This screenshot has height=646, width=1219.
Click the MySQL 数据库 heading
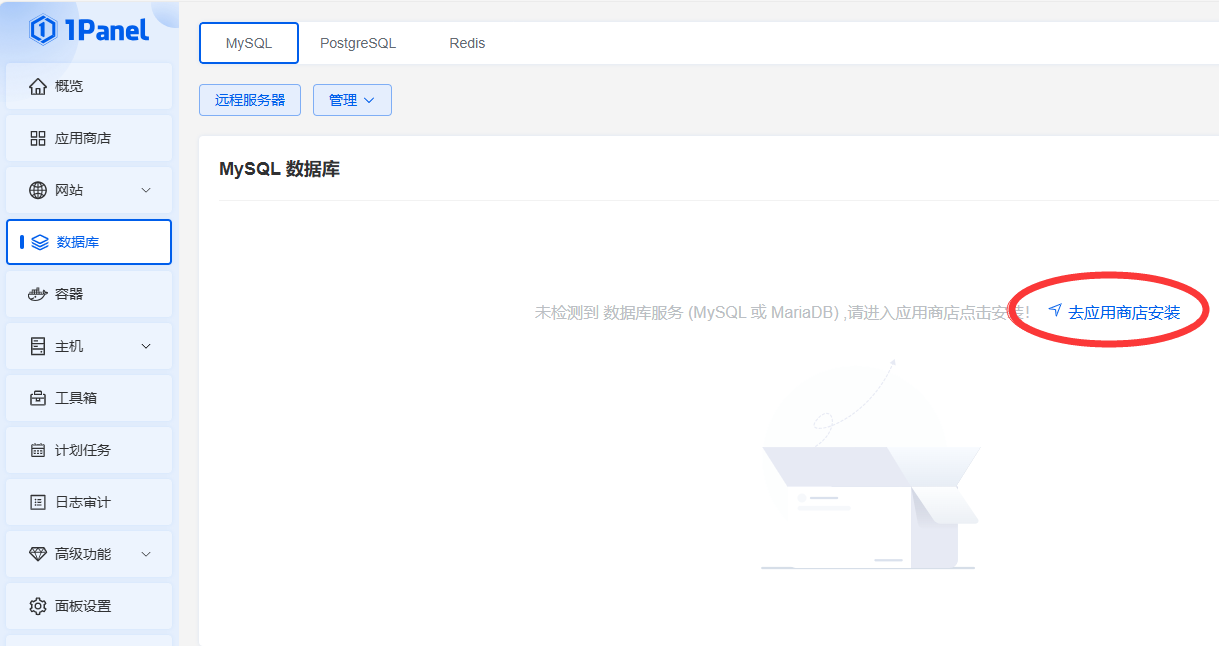(279, 169)
